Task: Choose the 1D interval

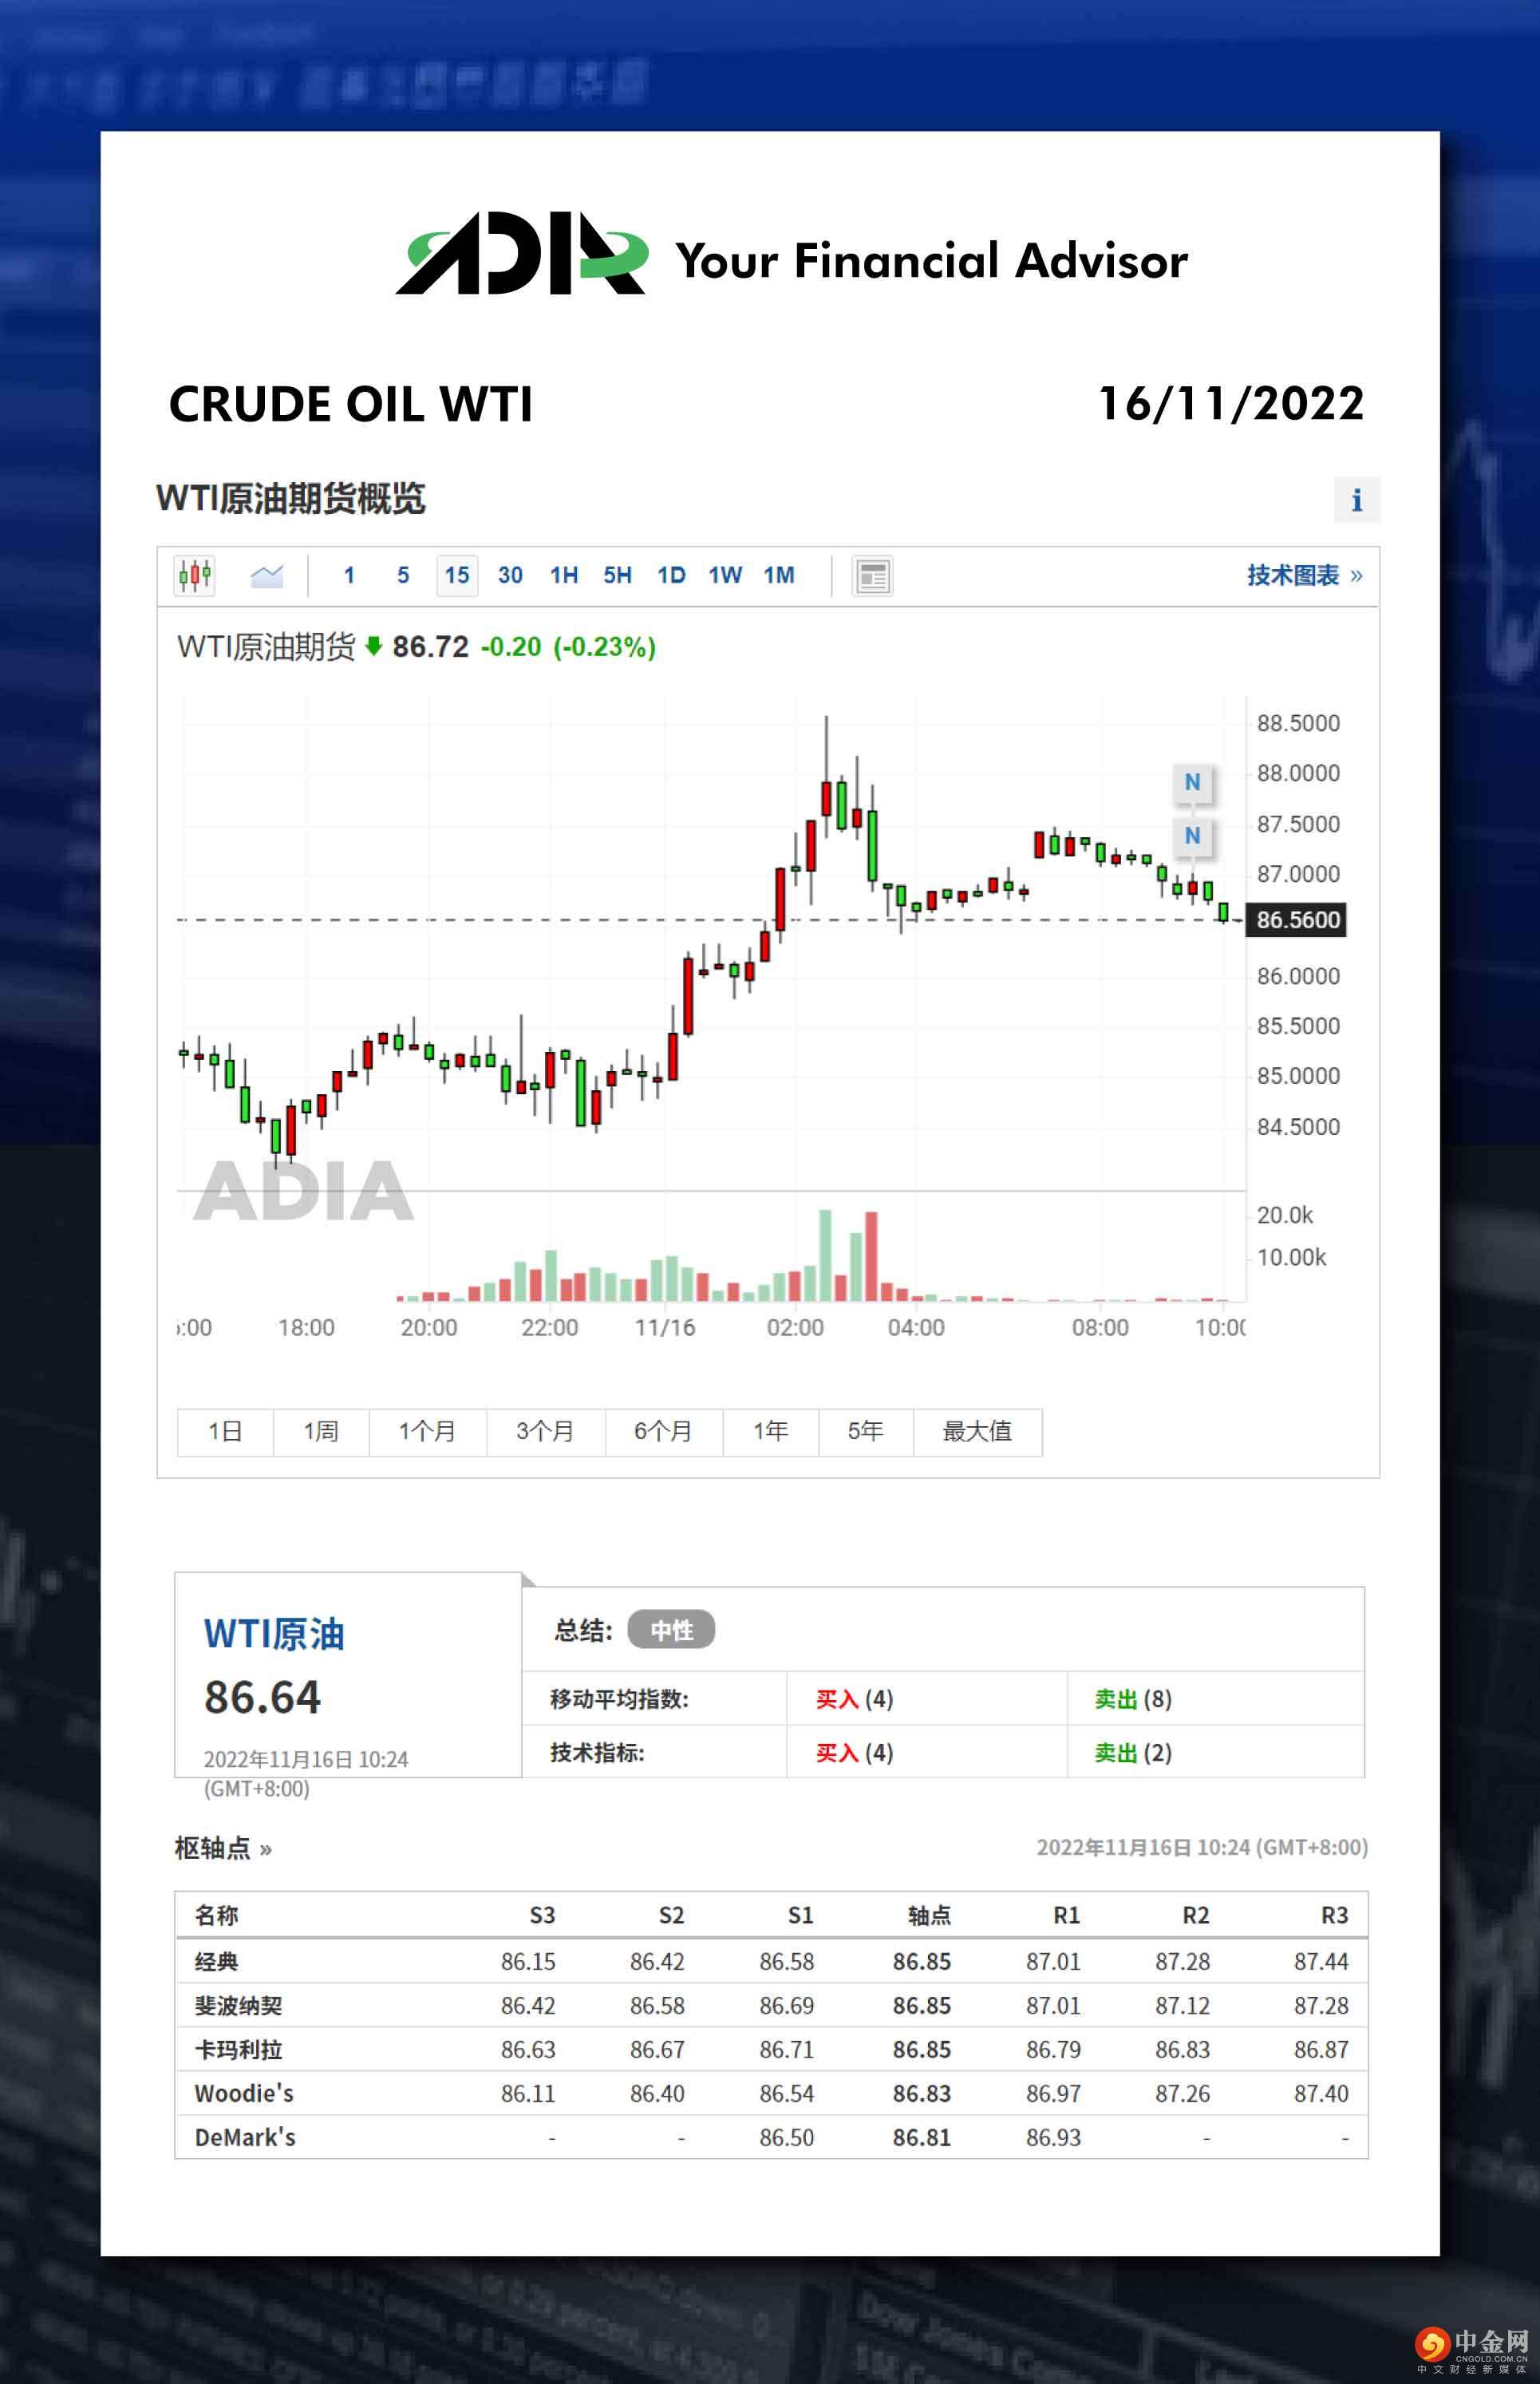Action: coord(671,575)
